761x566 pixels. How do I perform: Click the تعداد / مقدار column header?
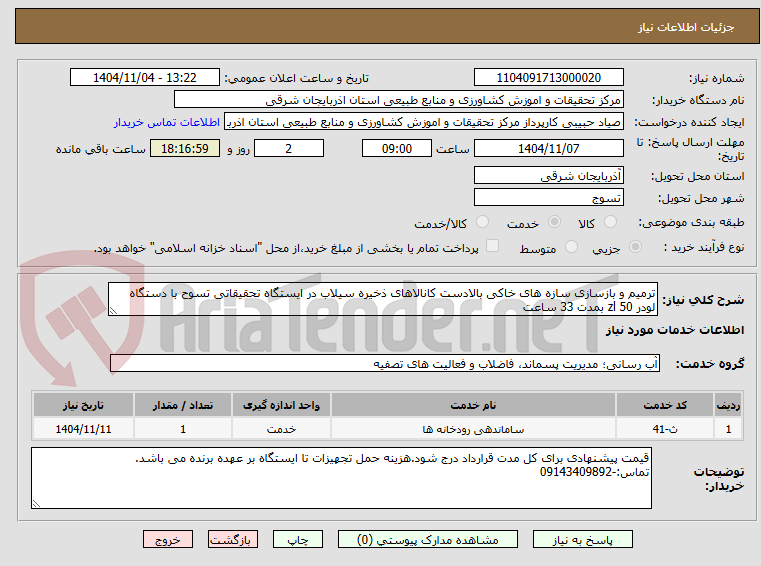point(183,405)
